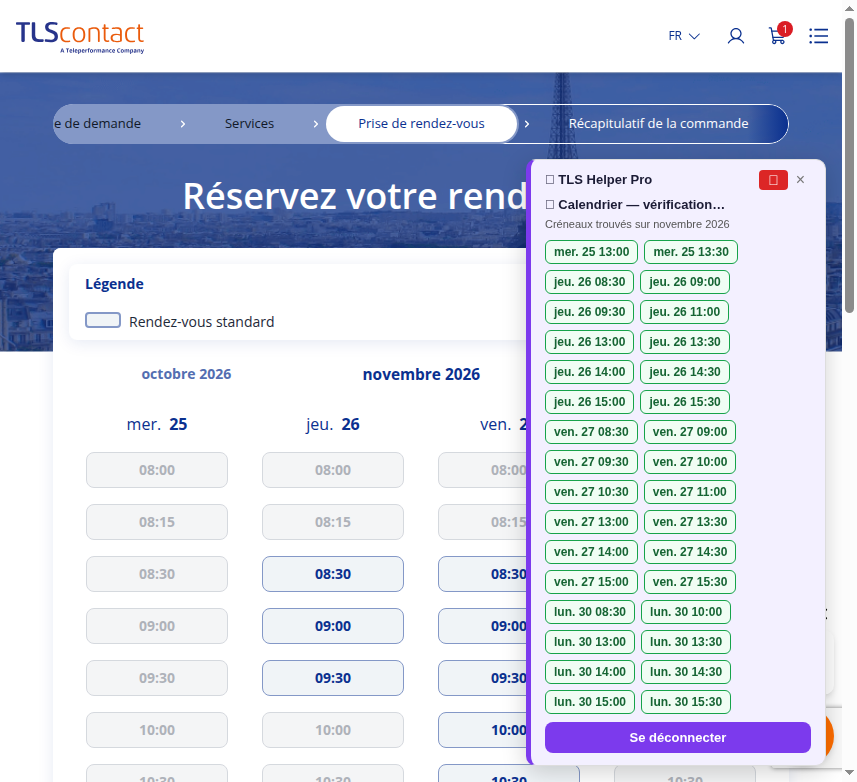Close the TLS Helper Pro panel
Screen dimensions: 857x782
pyautogui.click(x=800, y=180)
